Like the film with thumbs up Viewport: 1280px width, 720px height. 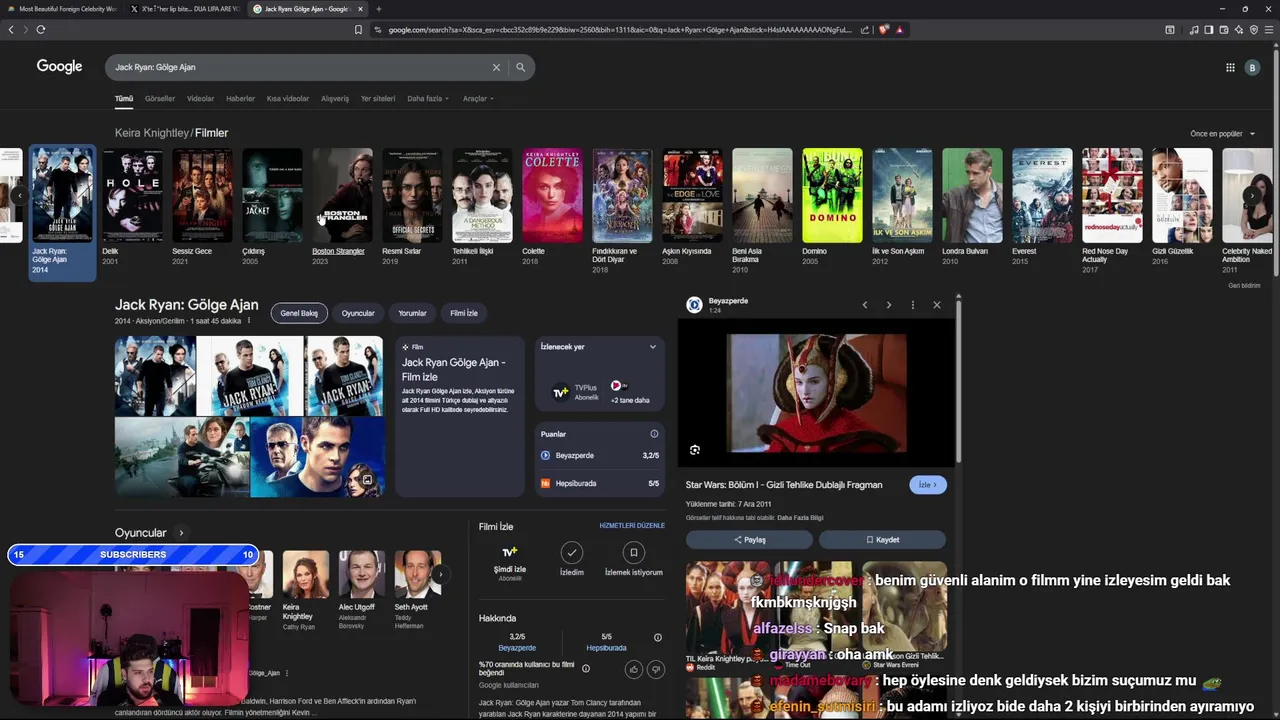click(633, 669)
